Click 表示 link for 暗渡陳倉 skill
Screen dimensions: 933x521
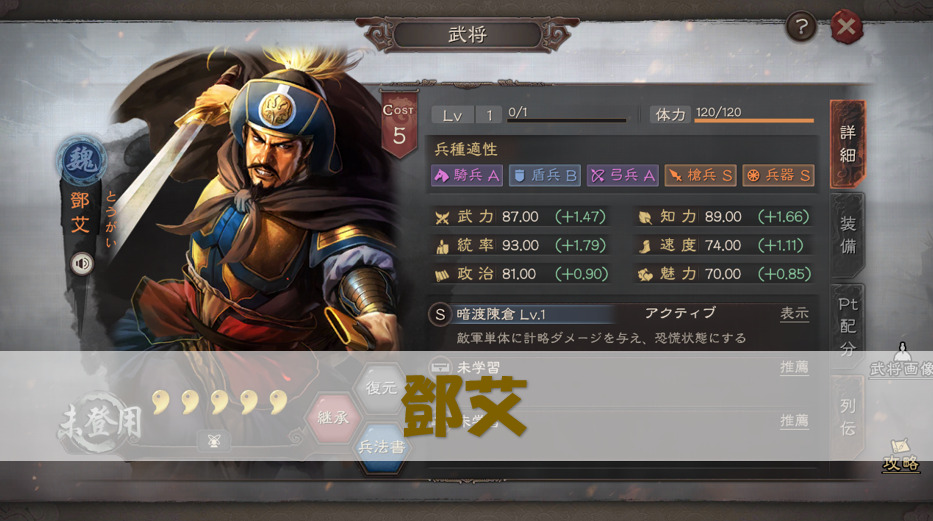[x=794, y=313]
